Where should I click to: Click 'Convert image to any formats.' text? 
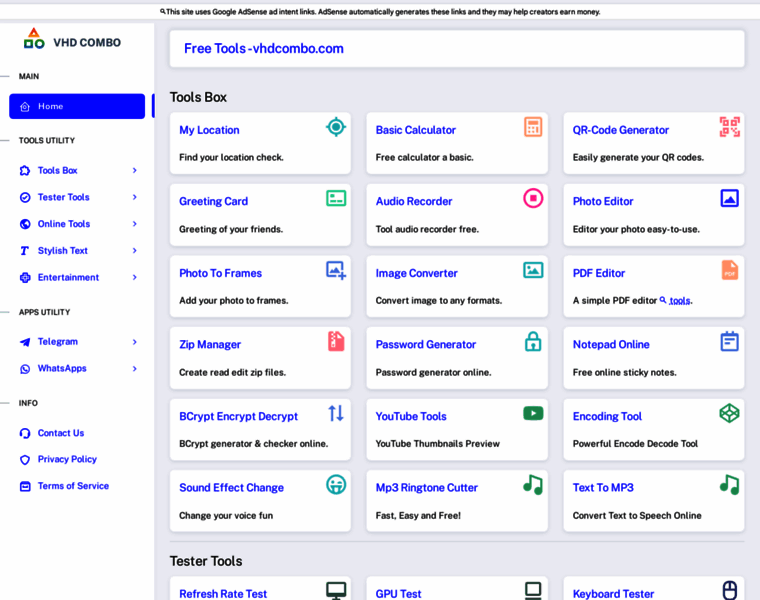pyautogui.click(x=439, y=300)
